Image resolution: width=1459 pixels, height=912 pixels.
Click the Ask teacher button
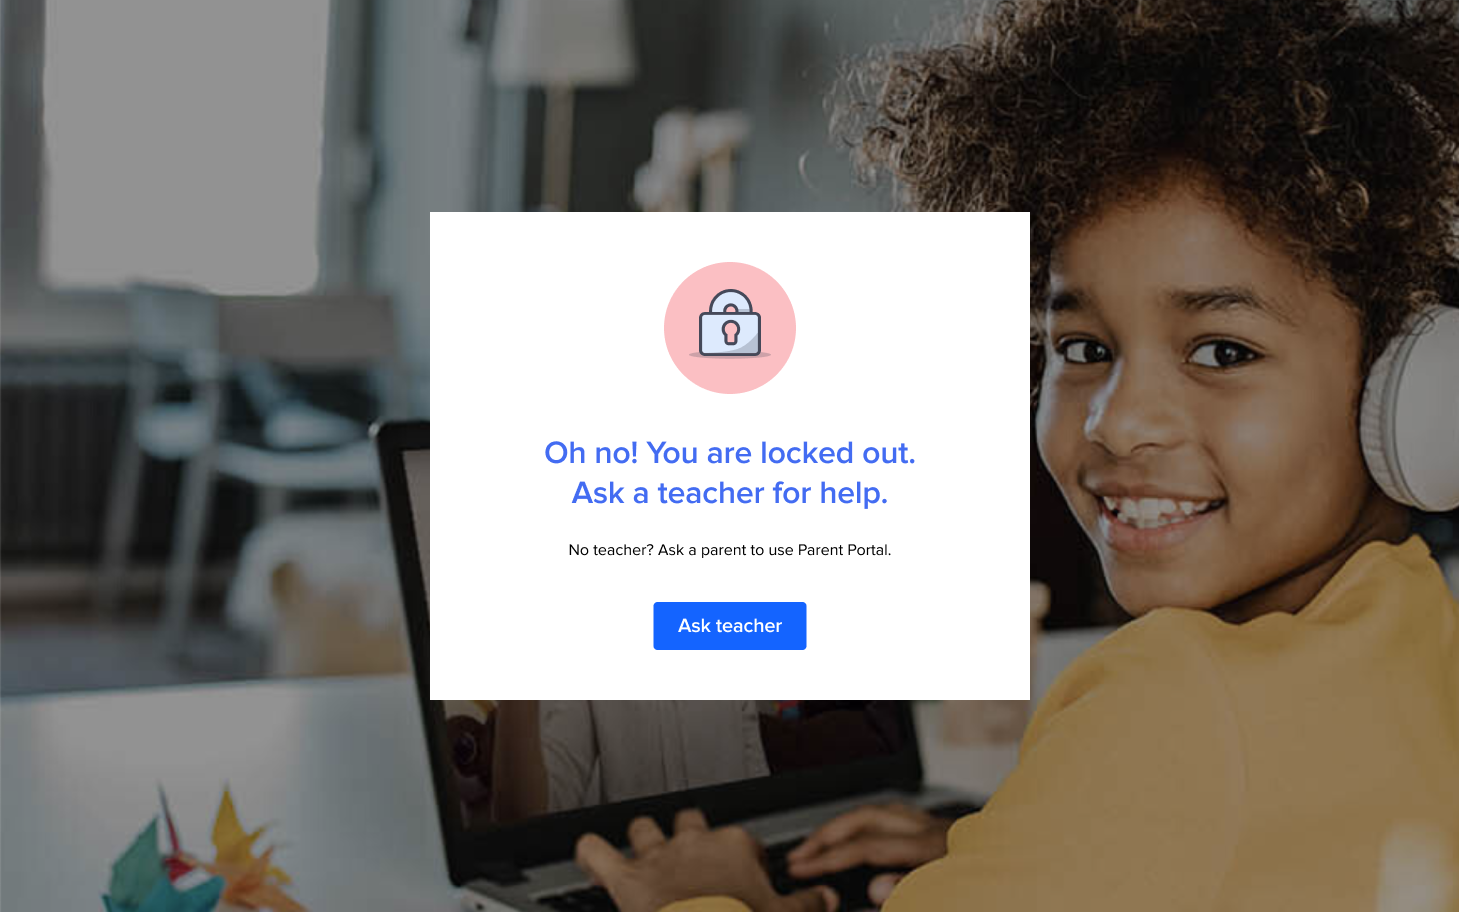(x=730, y=626)
